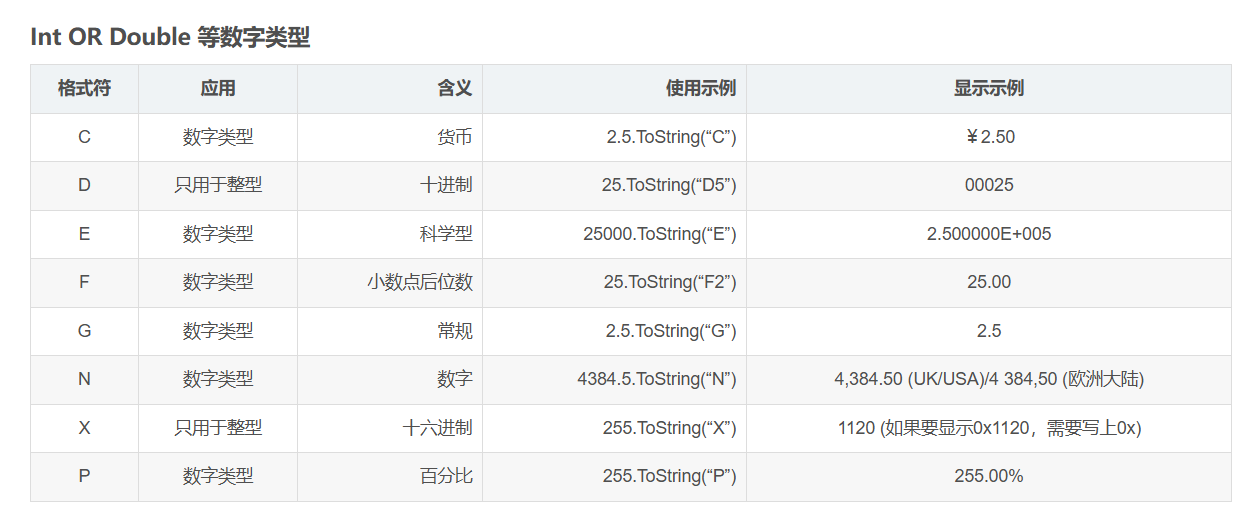
Task: Click '只用于整型' in the X row
Action: 218,428
